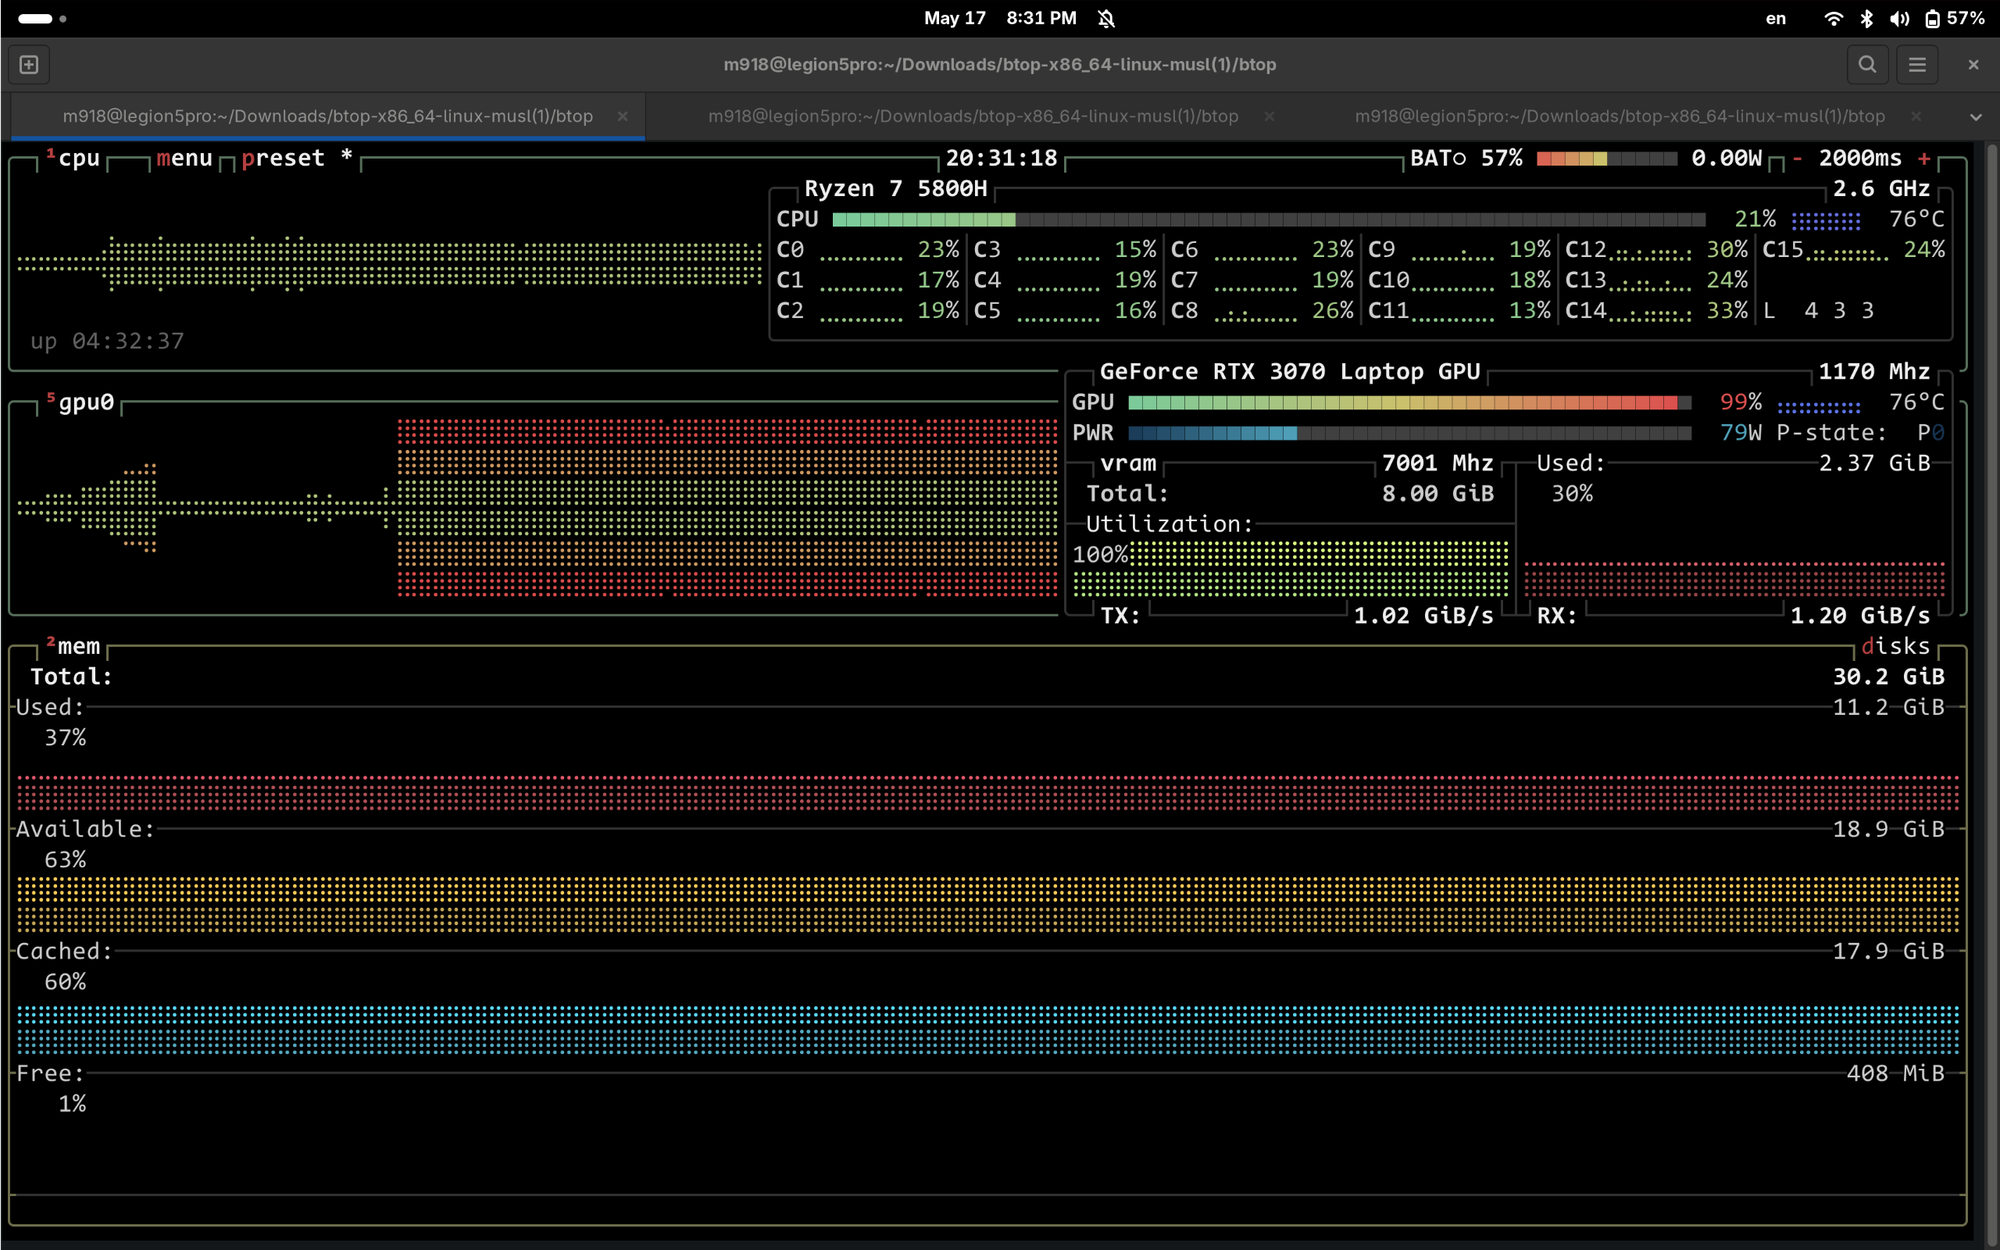Click the vram Total 8.00 GiB value
This screenshot has width=2000, height=1250.
click(1438, 494)
